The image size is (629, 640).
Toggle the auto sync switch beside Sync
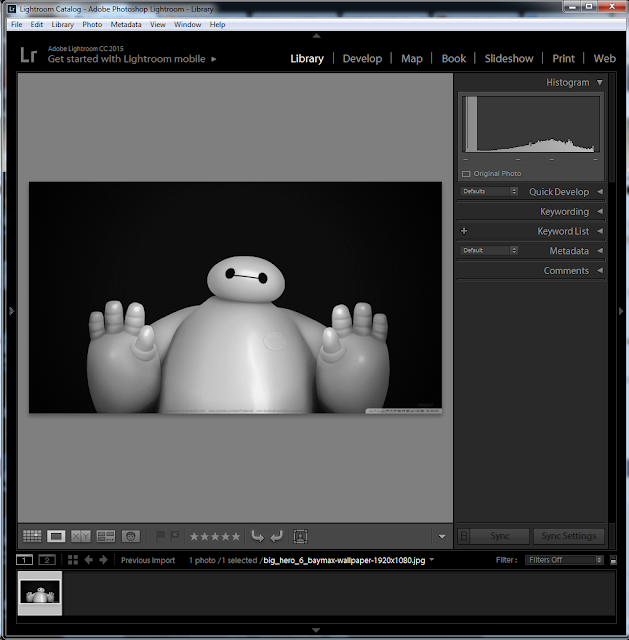(464, 536)
